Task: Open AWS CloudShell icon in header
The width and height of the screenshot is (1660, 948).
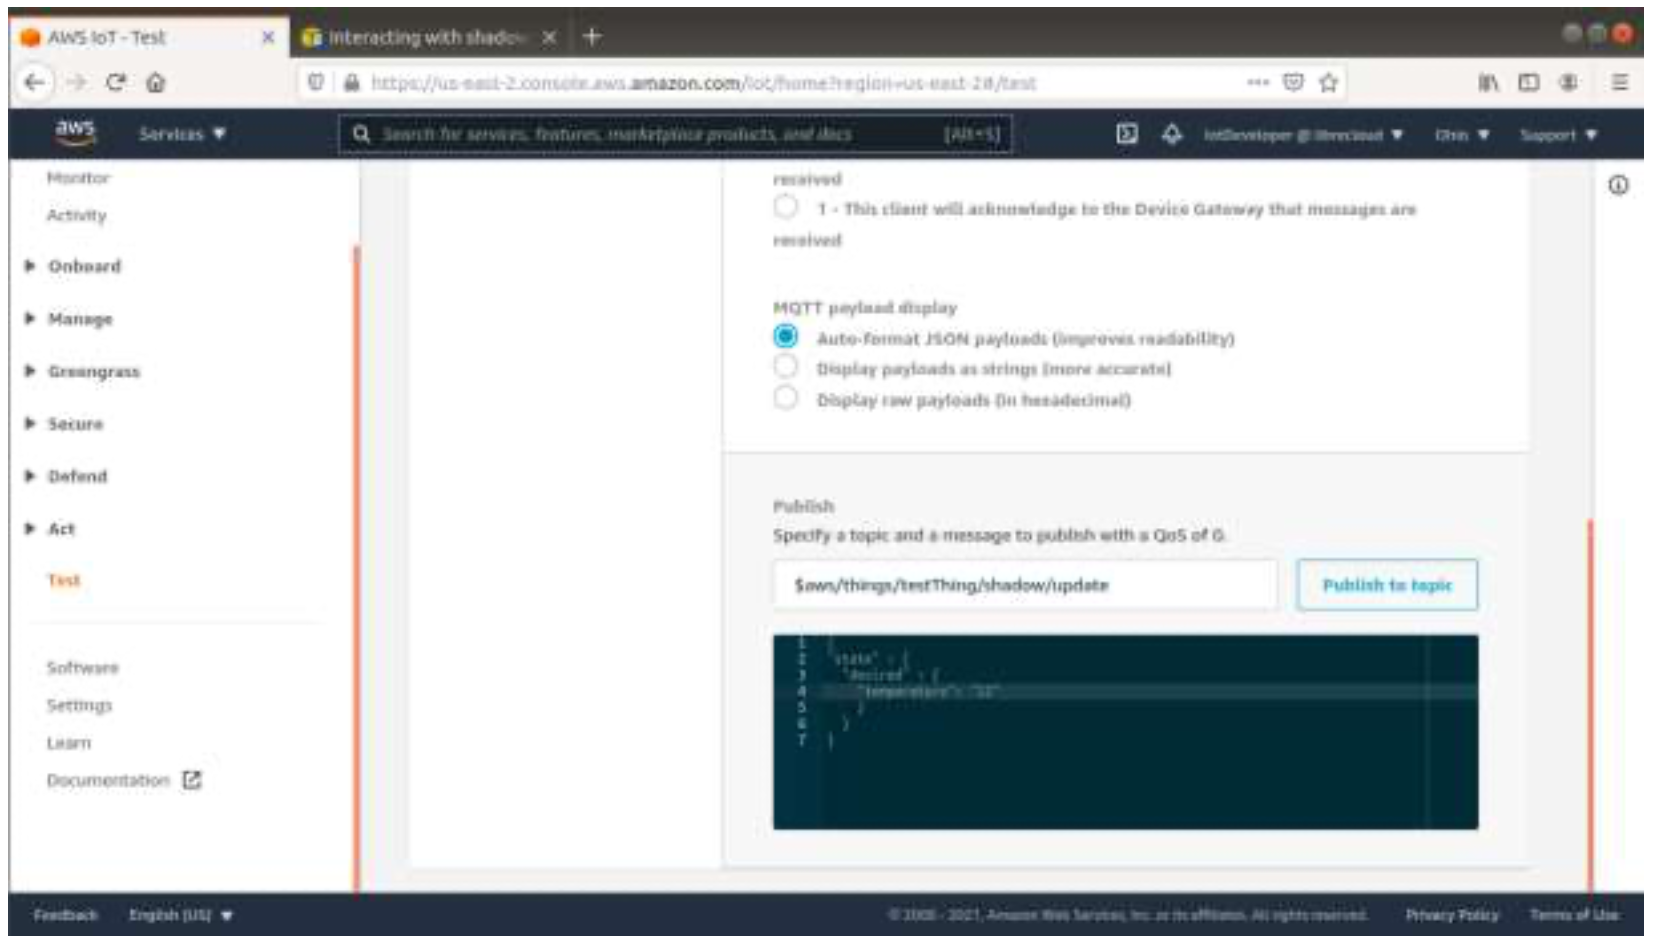Action: point(1126,134)
